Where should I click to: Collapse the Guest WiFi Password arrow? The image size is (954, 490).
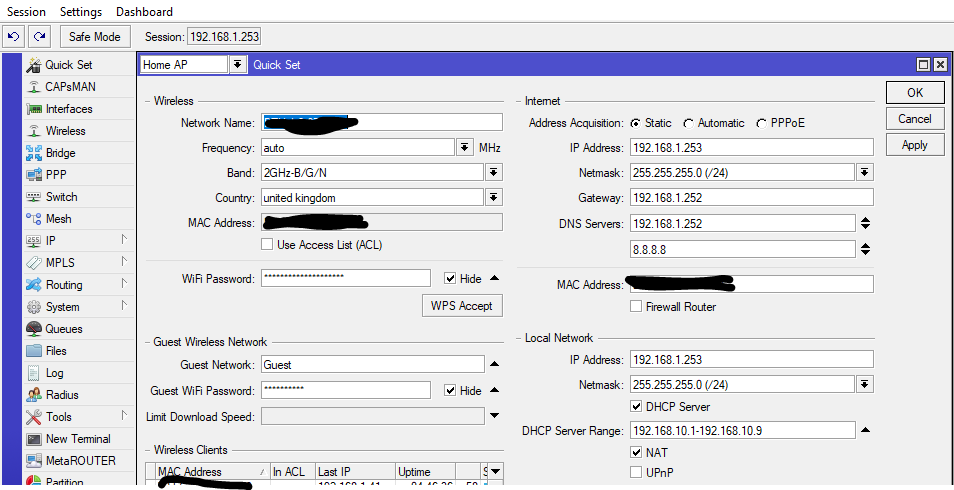pos(495,391)
